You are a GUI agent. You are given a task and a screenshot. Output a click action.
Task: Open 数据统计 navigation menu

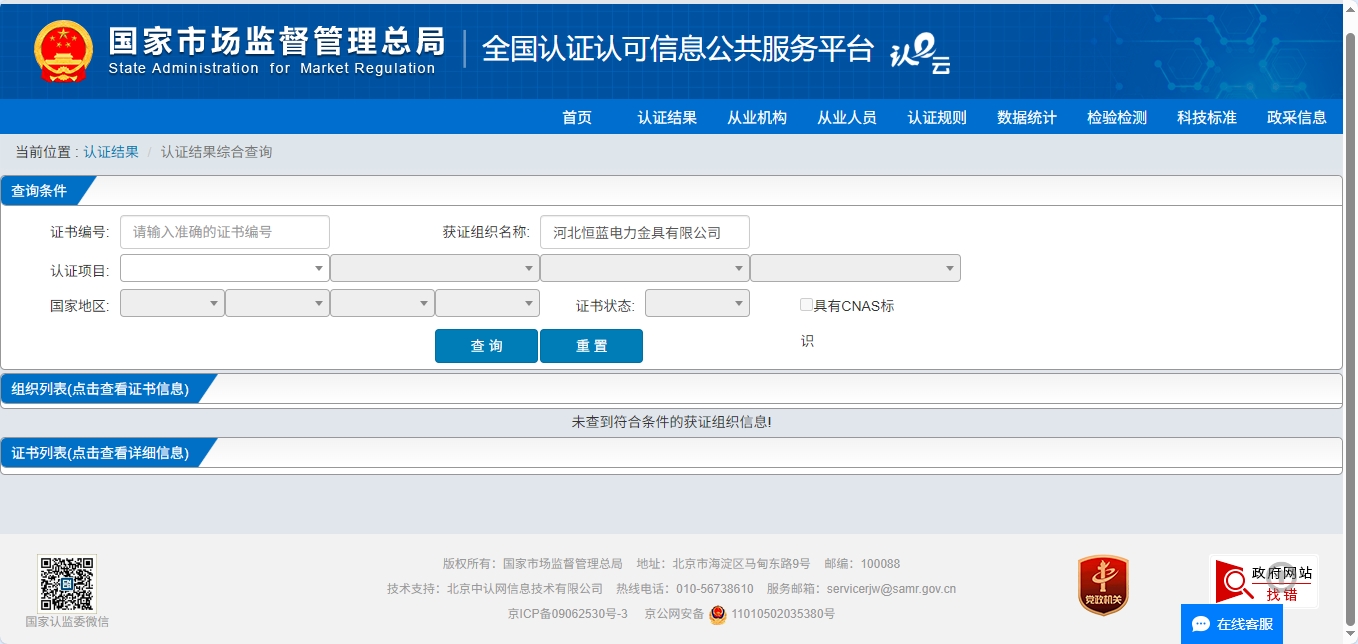pos(1027,117)
